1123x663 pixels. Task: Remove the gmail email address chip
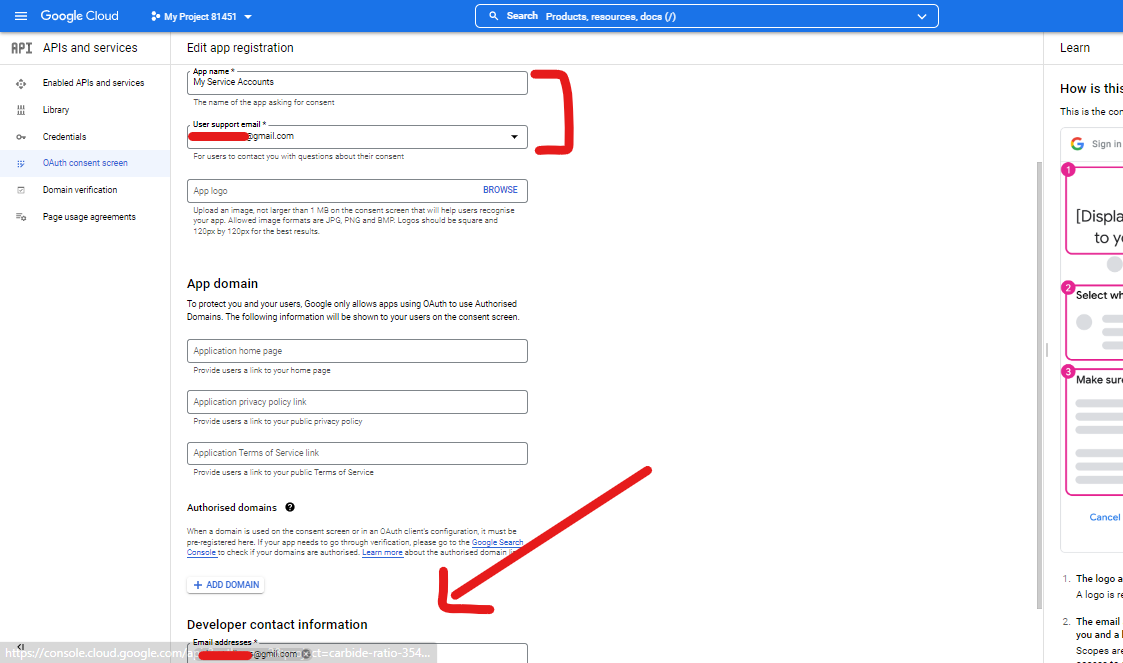click(306, 654)
